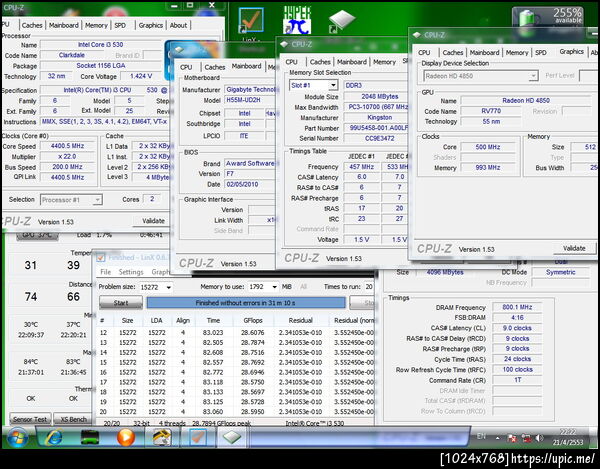The width and height of the screenshot is (600, 469).
Task: Click the Times to run field showing 20
Action: click(369, 287)
